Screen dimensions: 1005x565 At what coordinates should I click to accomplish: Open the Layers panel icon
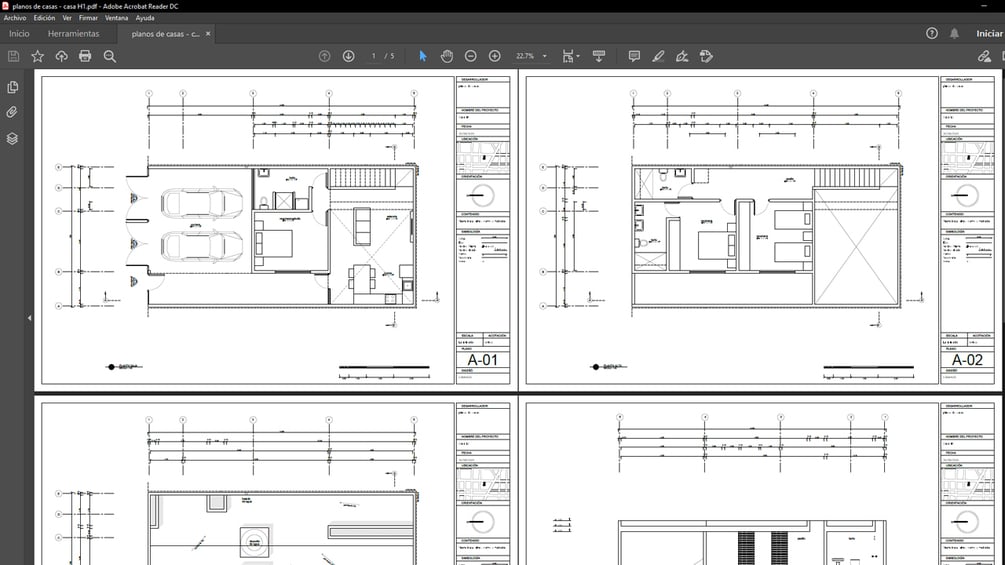12,138
